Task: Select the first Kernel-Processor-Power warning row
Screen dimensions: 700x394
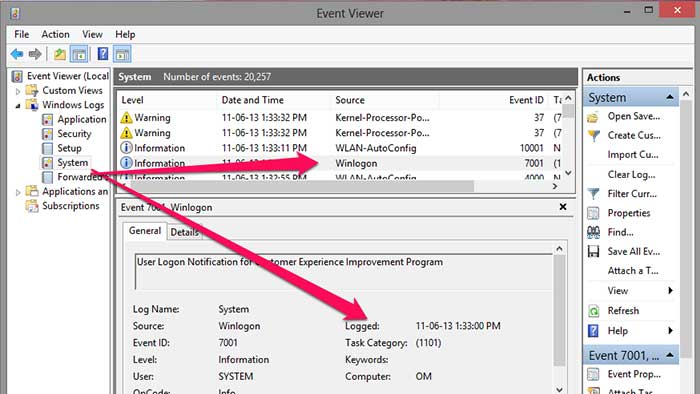Action: pos(340,118)
